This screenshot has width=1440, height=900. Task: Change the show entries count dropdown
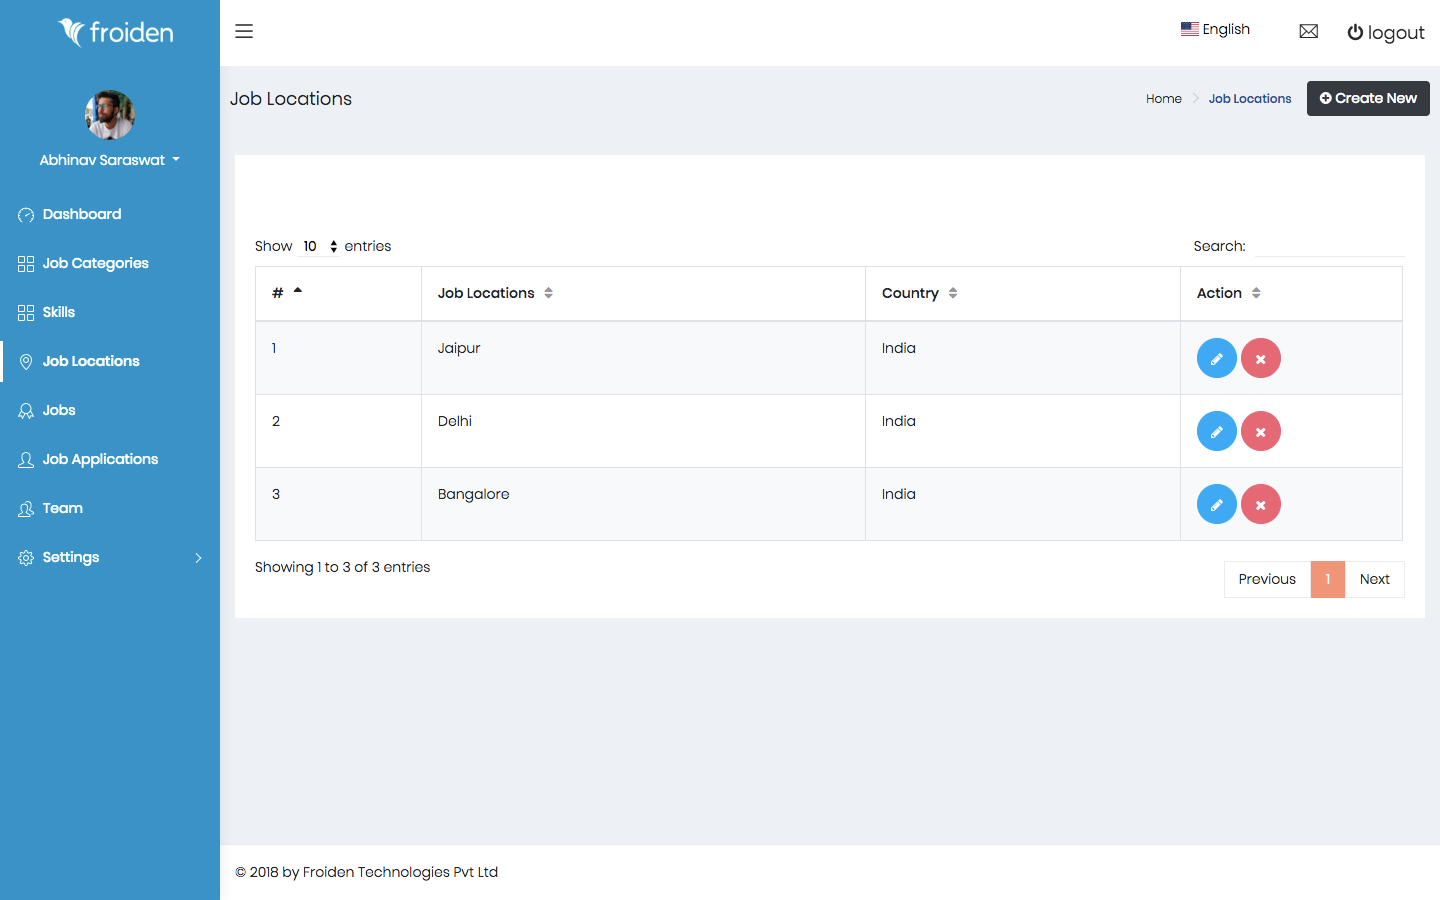click(x=319, y=246)
